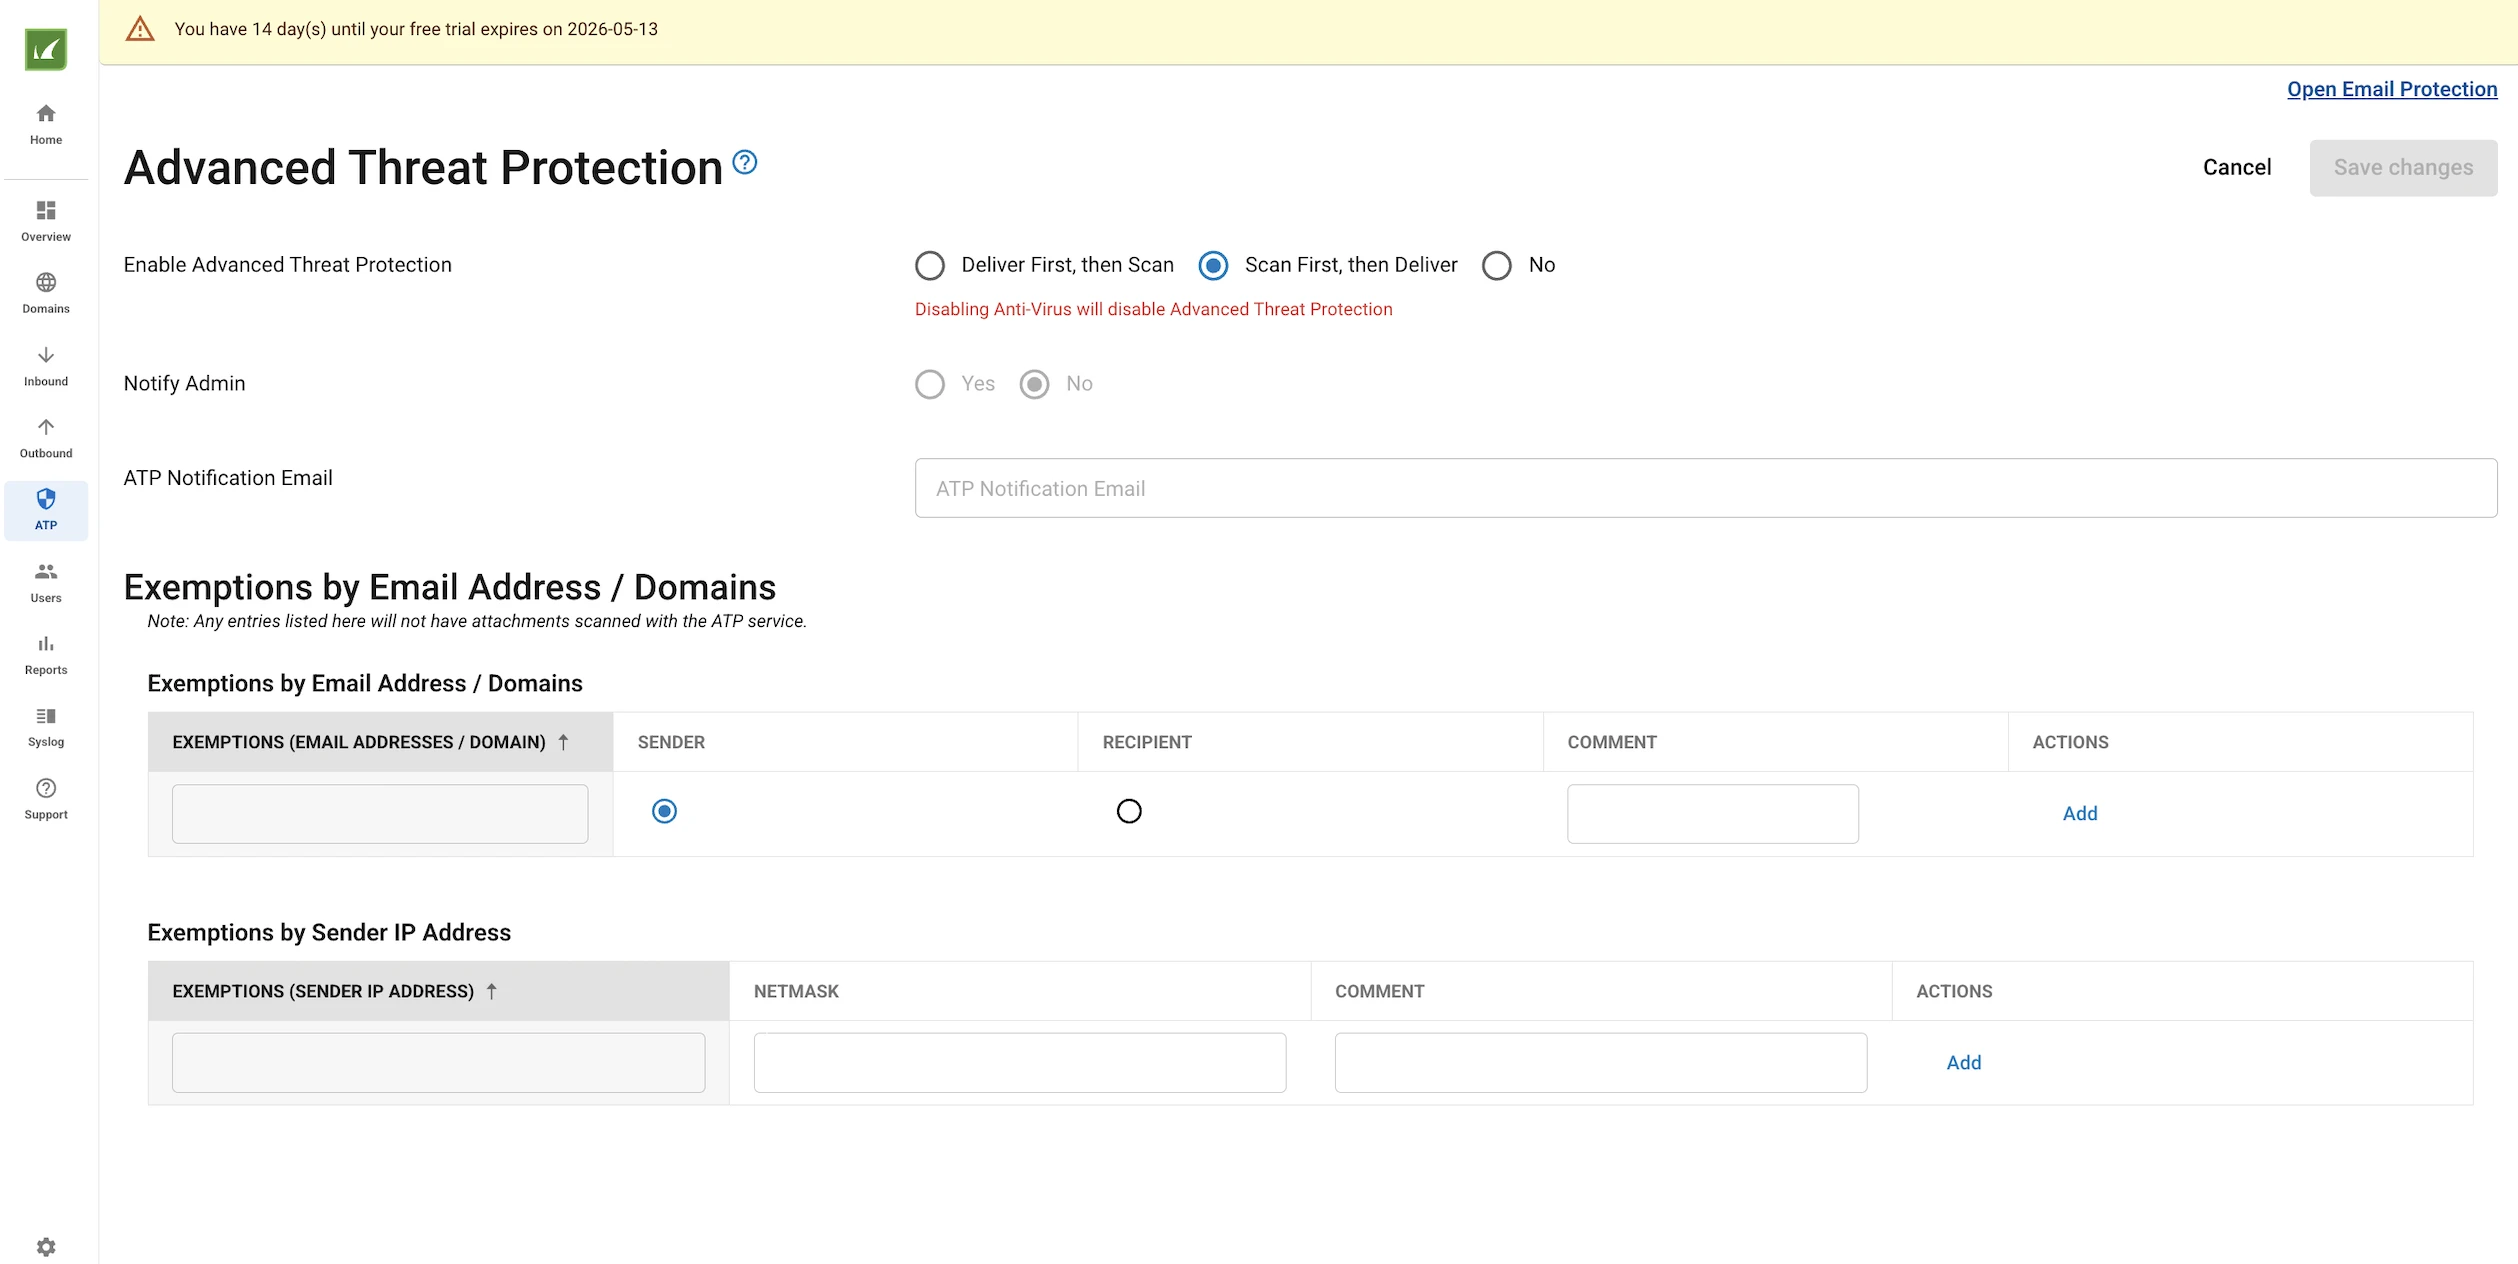Open Support from the sidebar

click(x=46, y=800)
